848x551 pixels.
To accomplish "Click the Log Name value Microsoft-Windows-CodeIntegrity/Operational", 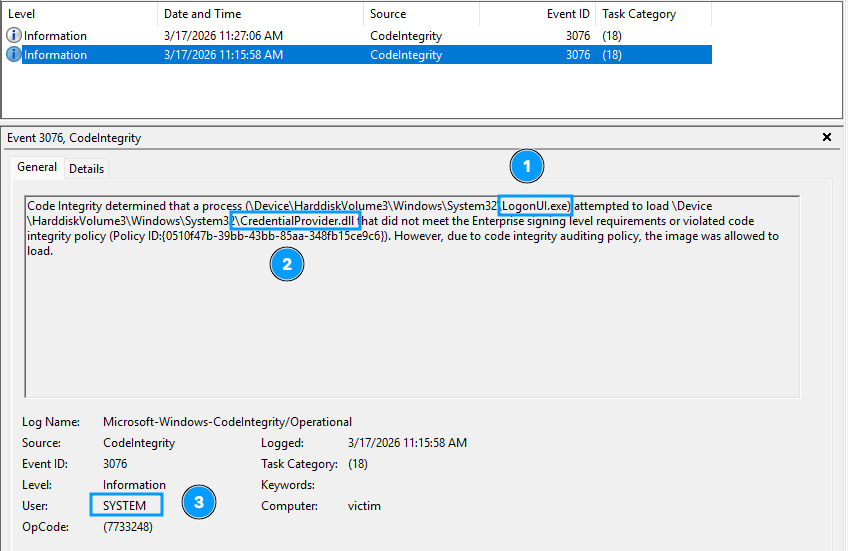I will (227, 422).
